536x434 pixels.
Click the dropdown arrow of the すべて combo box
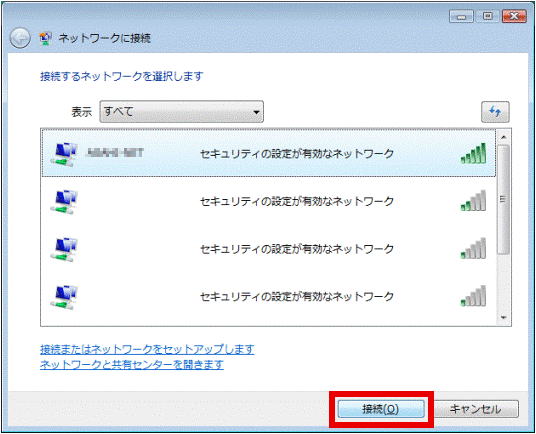pyautogui.click(x=256, y=112)
